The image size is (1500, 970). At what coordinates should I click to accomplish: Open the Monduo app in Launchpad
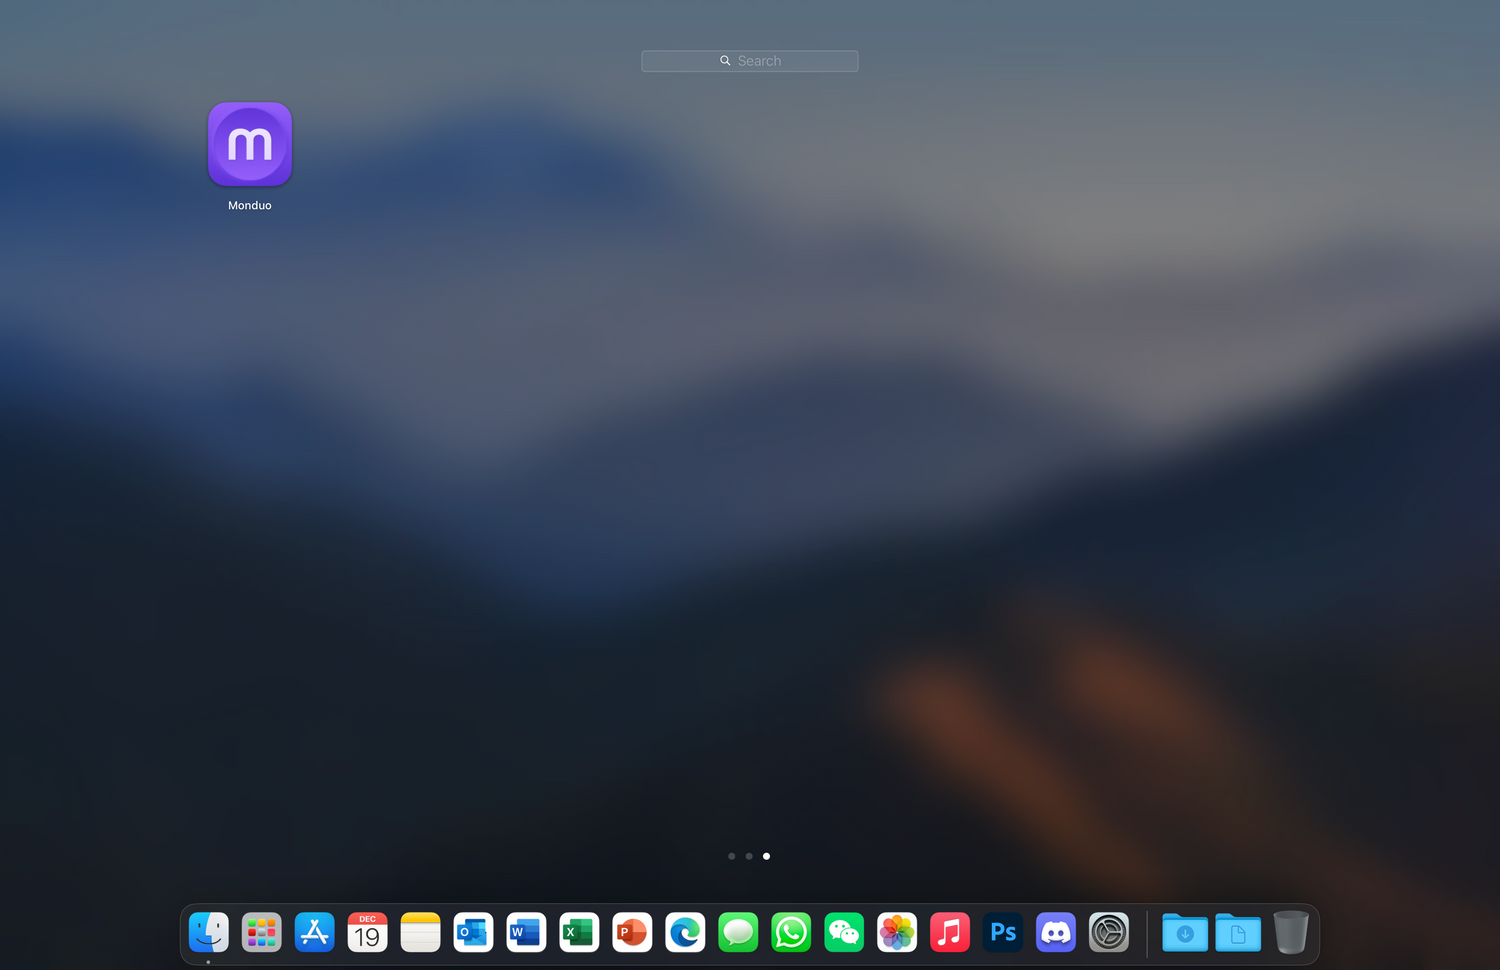pyautogui.click(x=250, y=145)
